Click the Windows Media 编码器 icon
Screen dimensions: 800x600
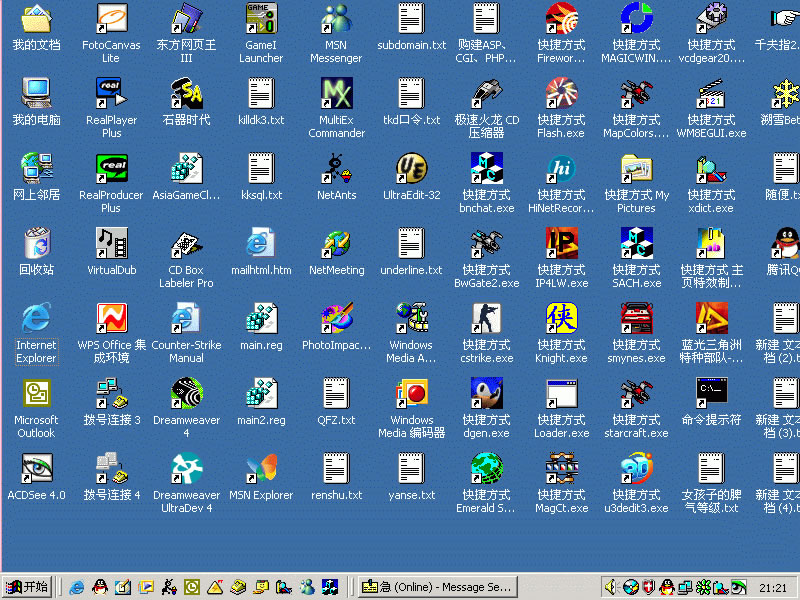tap(411, 393)
